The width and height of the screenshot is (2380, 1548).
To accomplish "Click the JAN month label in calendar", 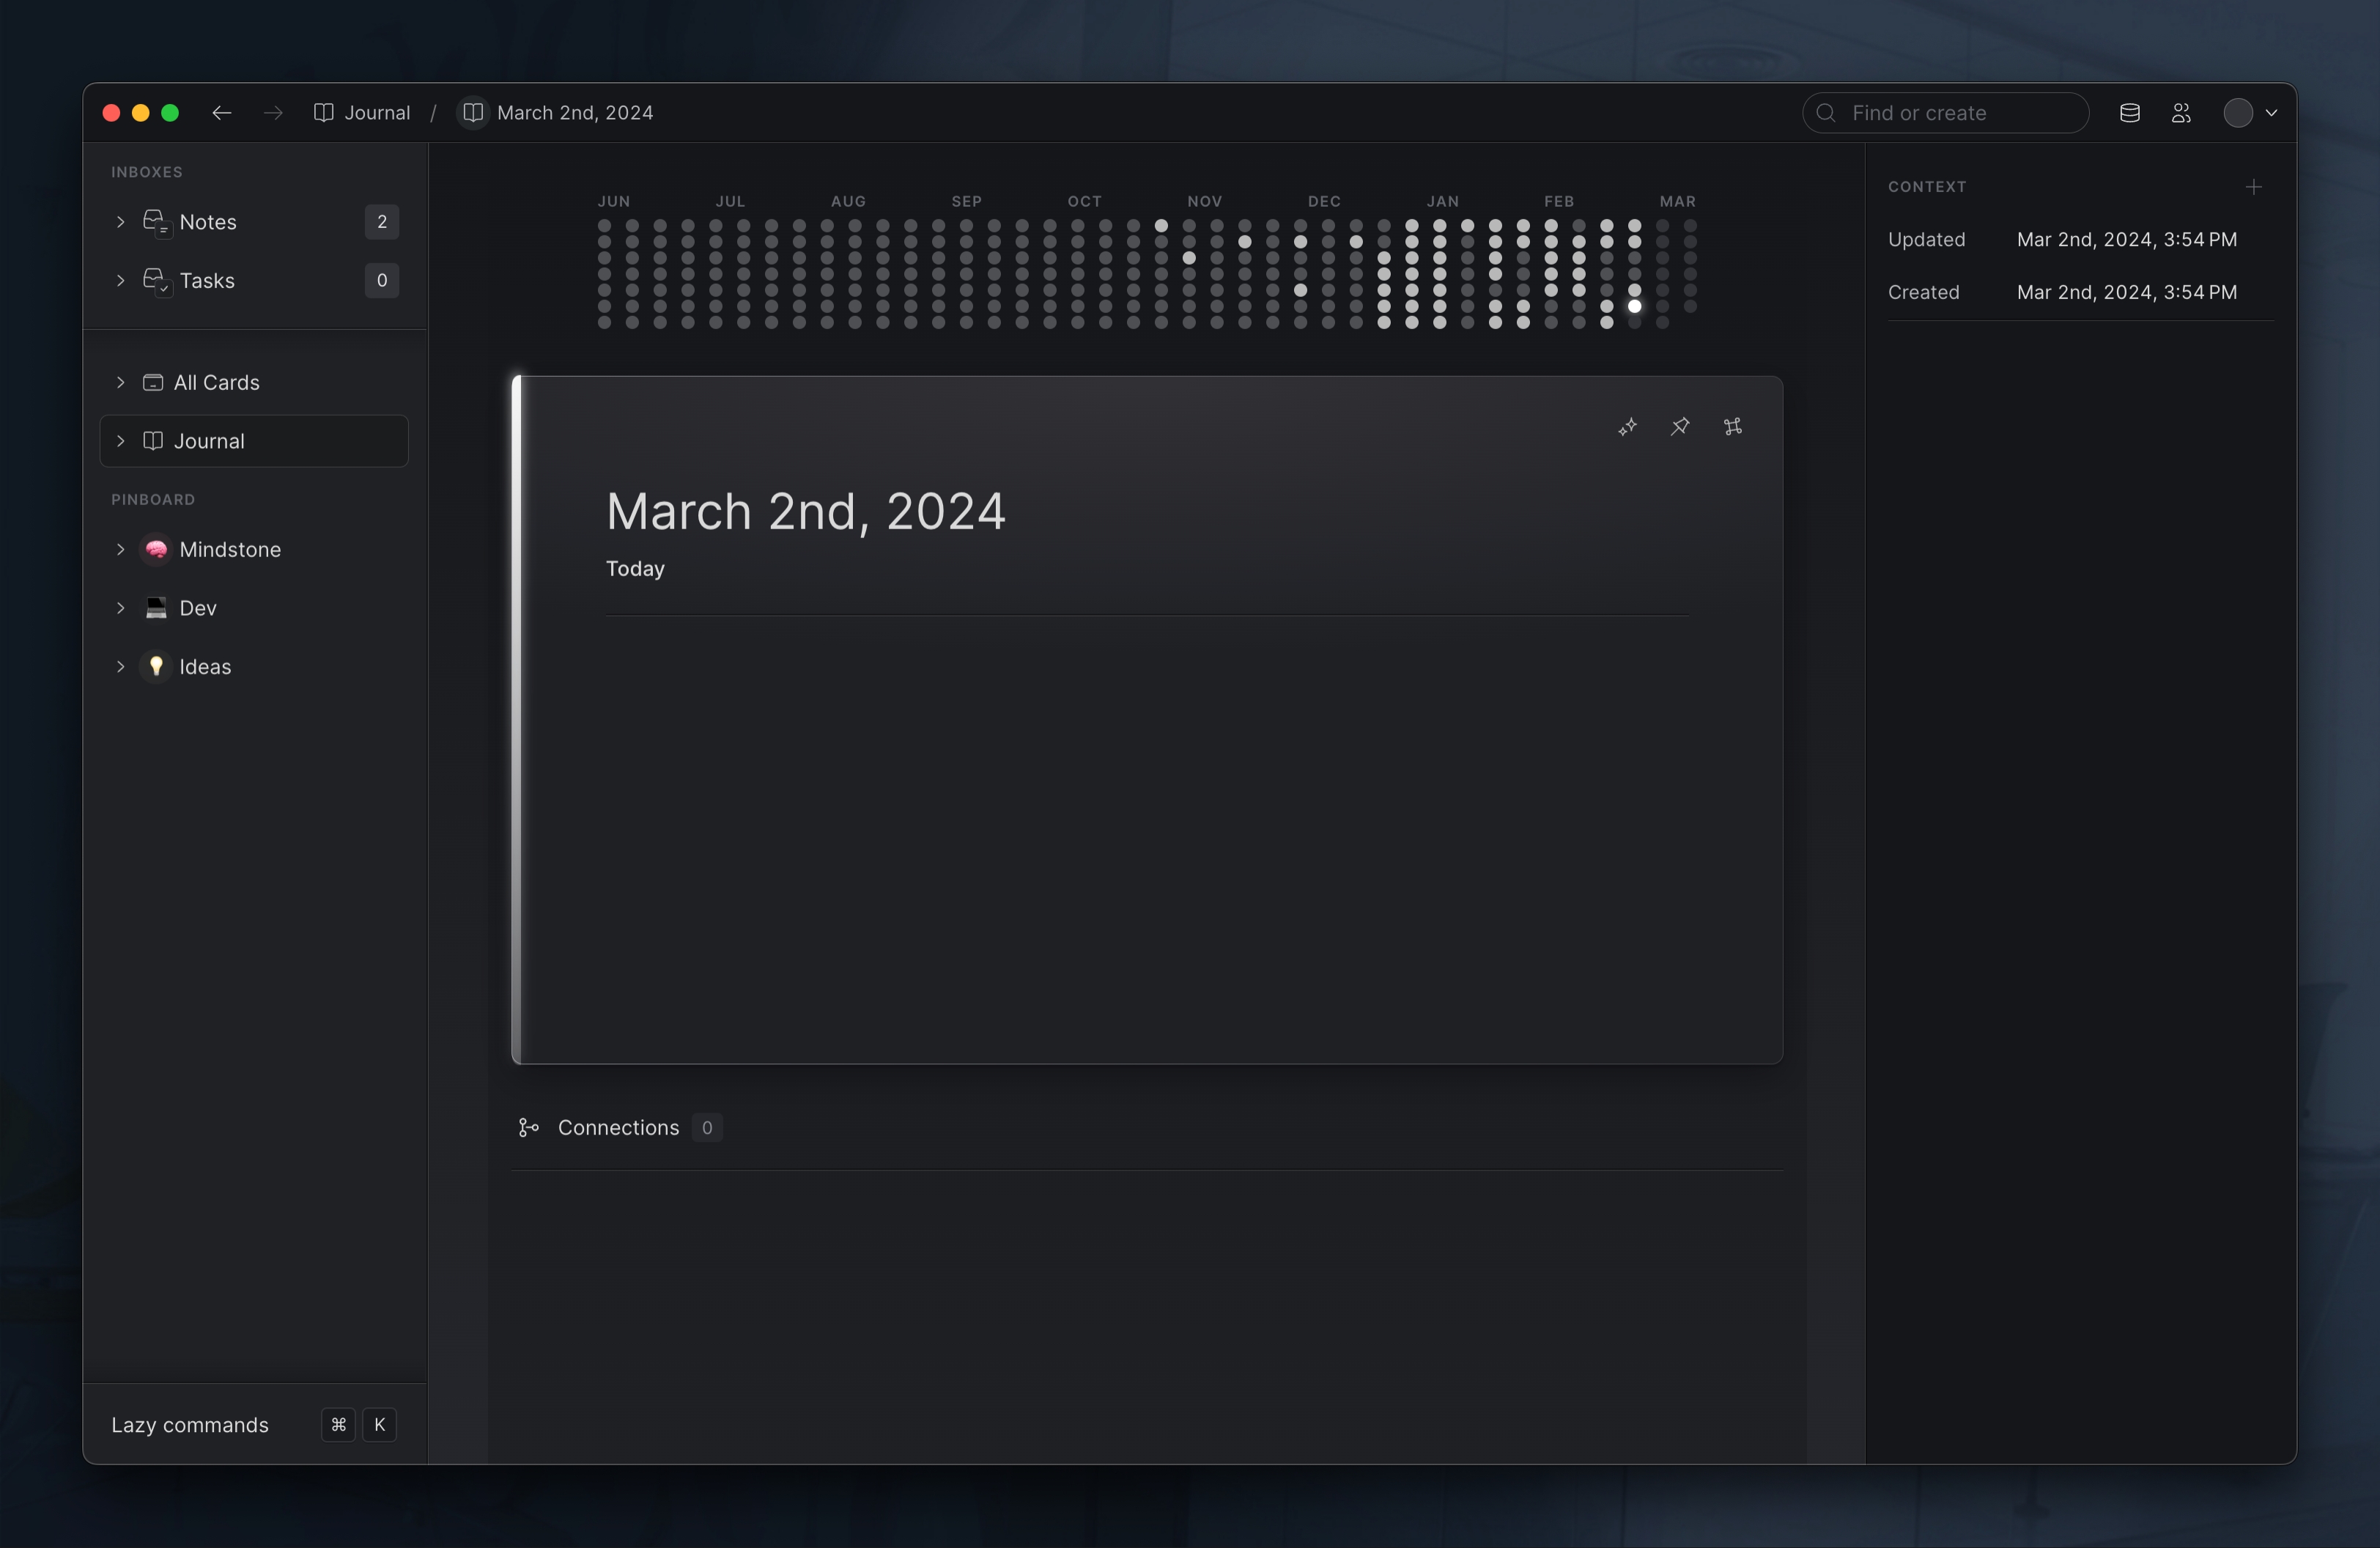I will pyautogui.click(x=1443, y=202).
